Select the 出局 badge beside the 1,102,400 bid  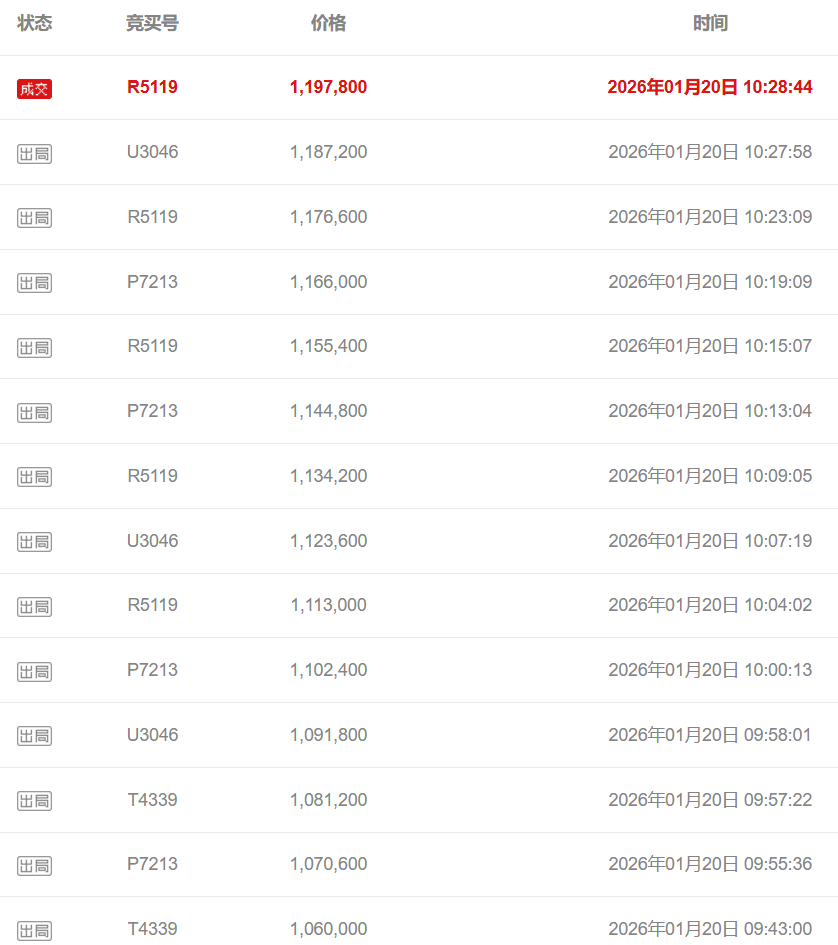tap(34, 671)
